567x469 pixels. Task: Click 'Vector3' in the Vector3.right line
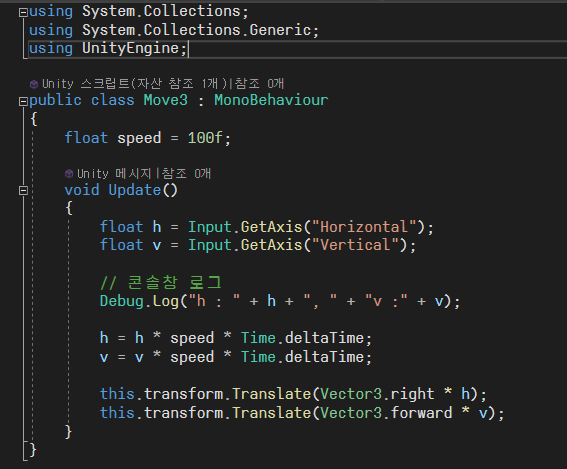(x=351, y=394)
